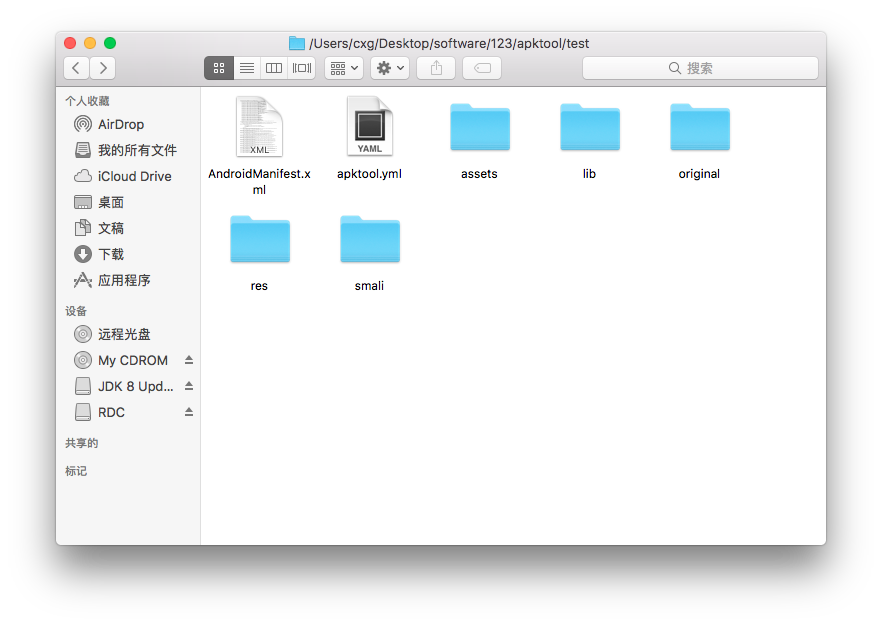Click the 共享的 section header
882x625 pixels.
pos(82,443)
